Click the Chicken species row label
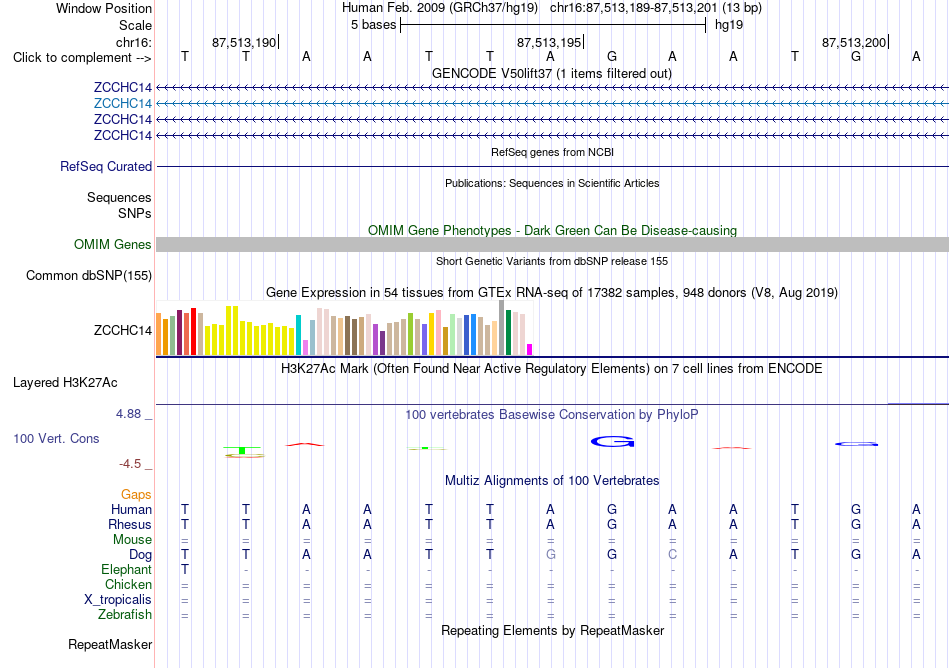Image resolution: width=950 pixels, height=668 pixels. 128,584
